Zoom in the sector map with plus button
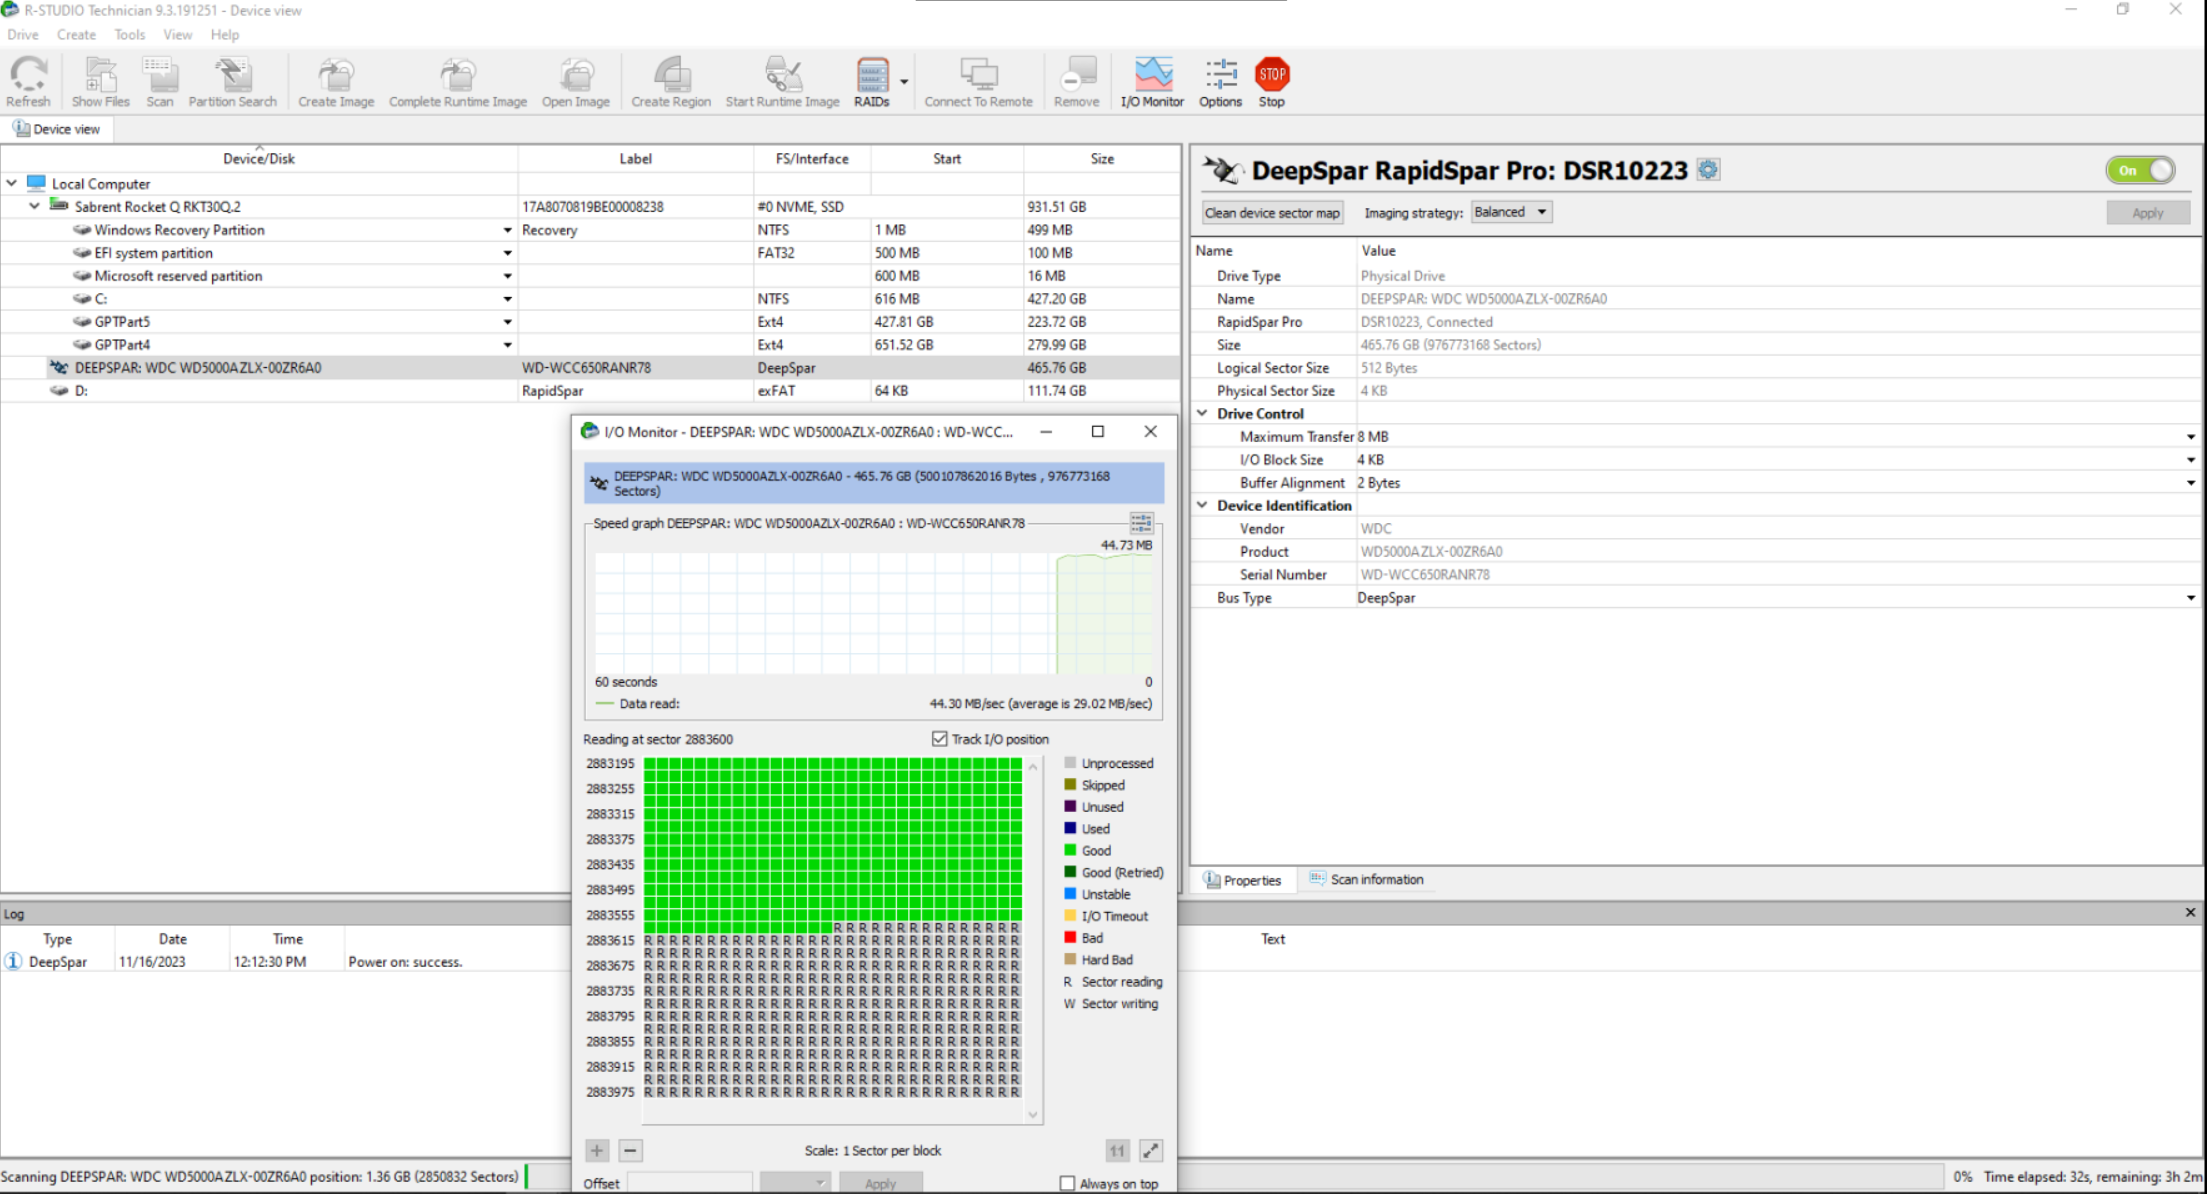 coord(597,1150)
